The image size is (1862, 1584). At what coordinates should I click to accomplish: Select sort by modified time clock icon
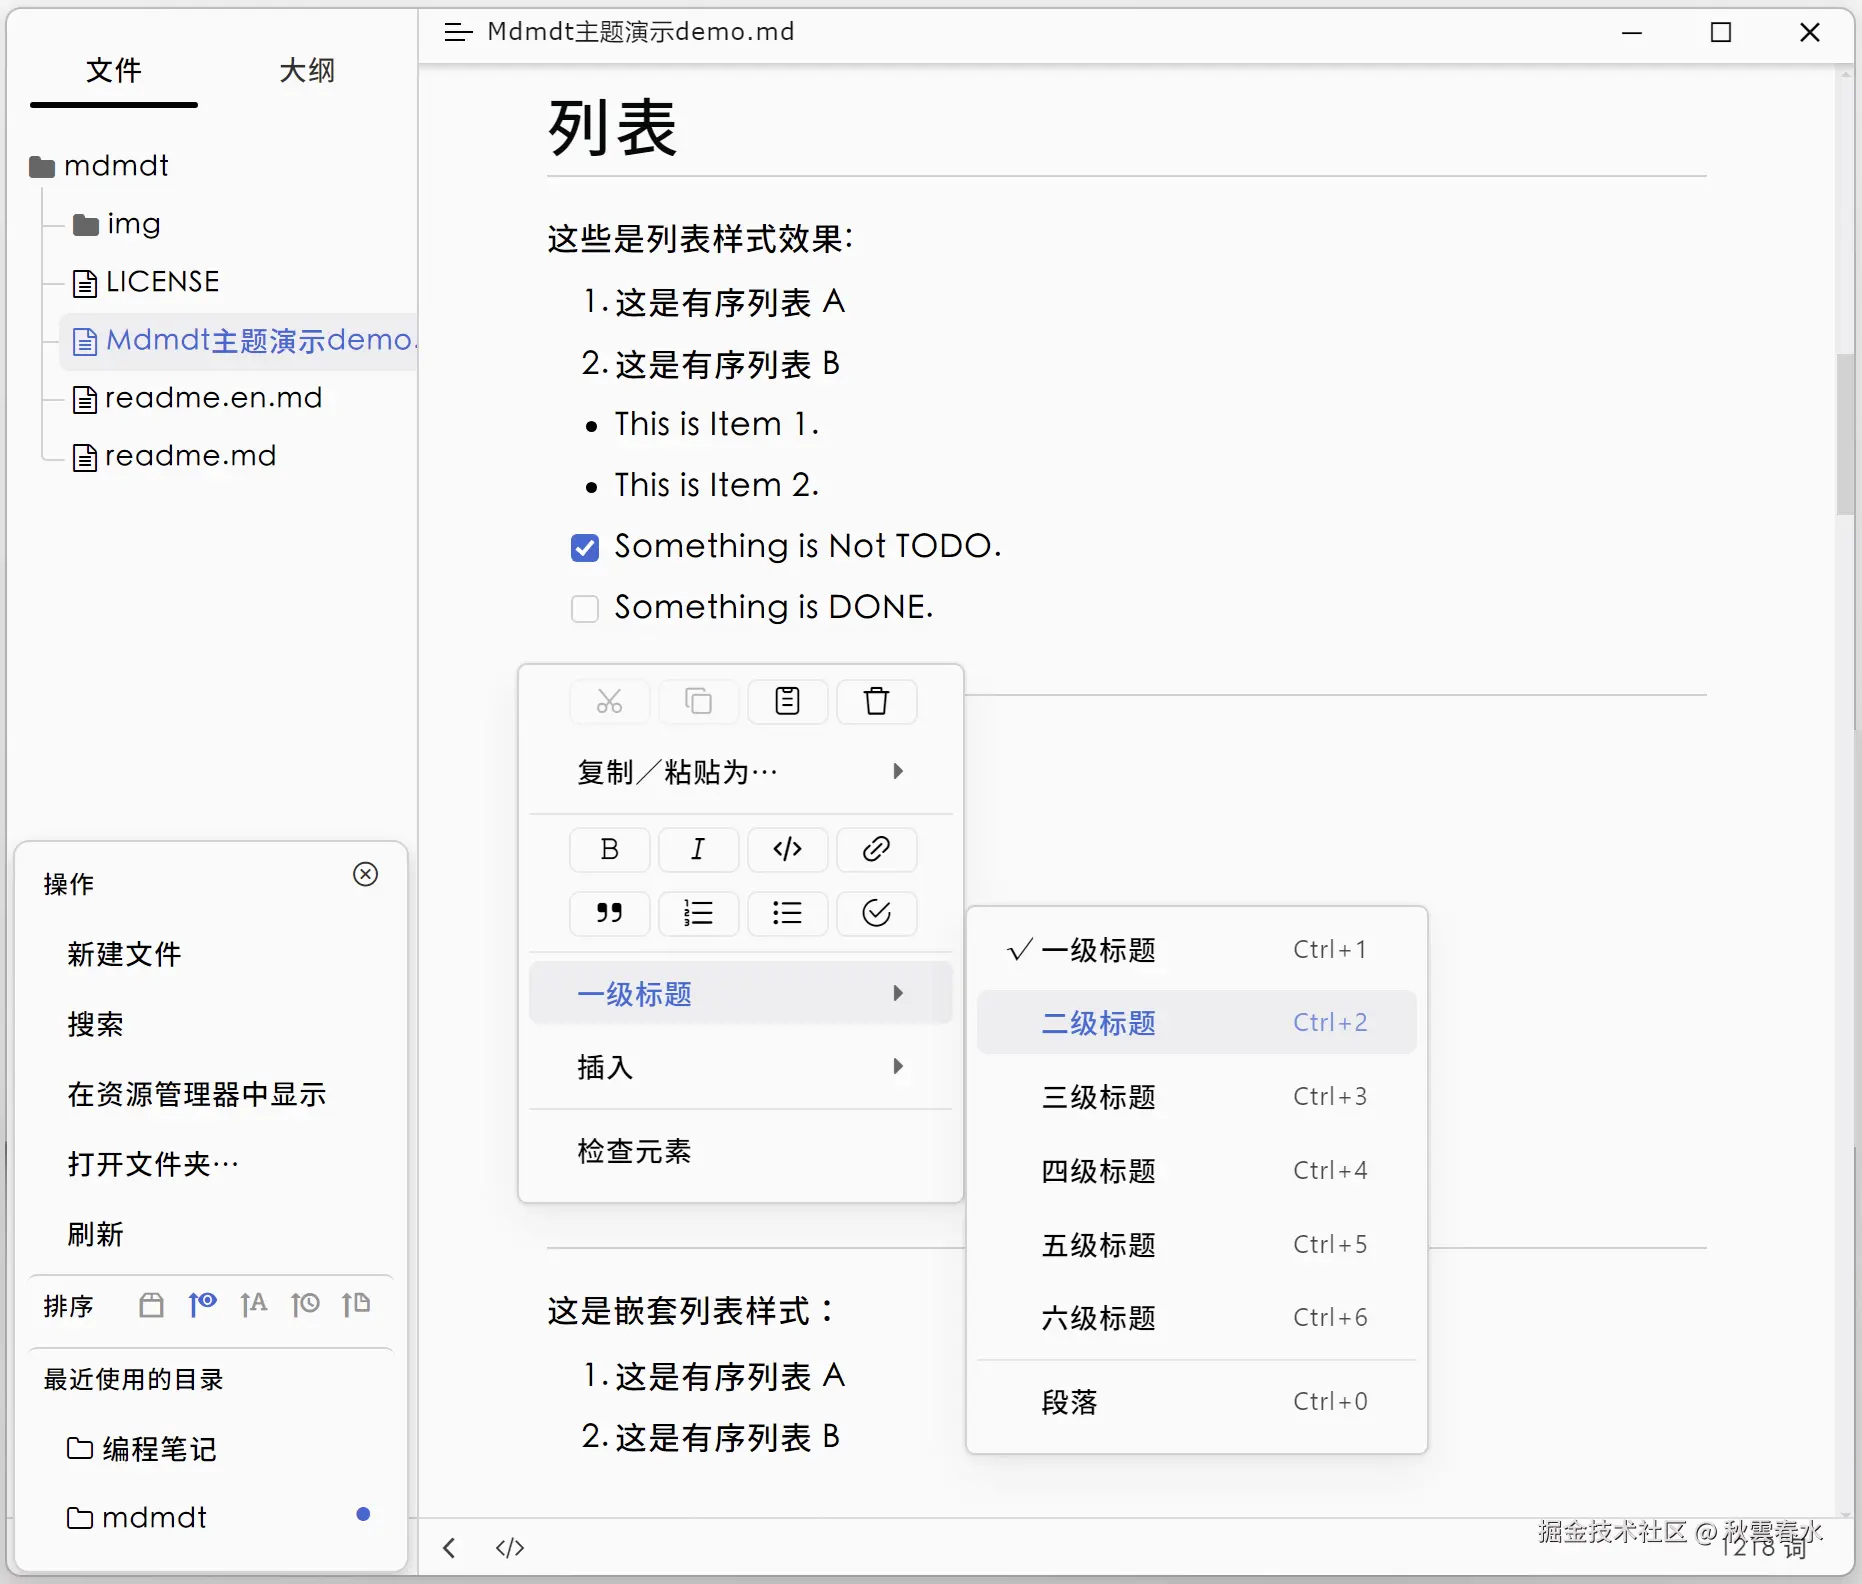pos(305,1304)
